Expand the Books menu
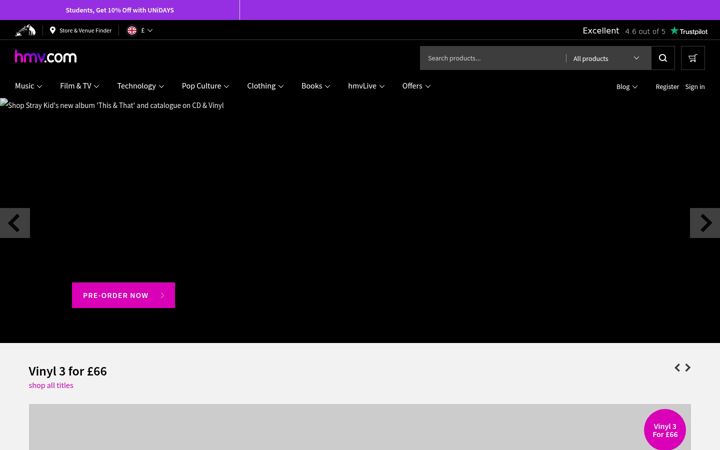720x450 pixels. 316,86
